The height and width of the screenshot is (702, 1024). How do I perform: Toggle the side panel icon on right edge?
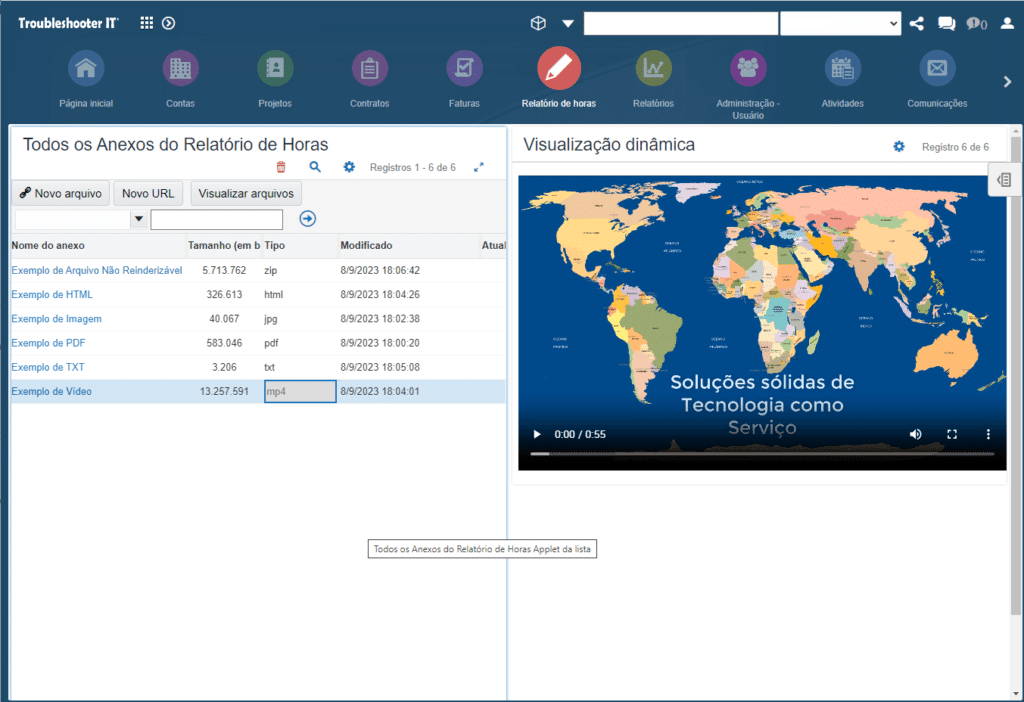click(x=1004, y=180)
